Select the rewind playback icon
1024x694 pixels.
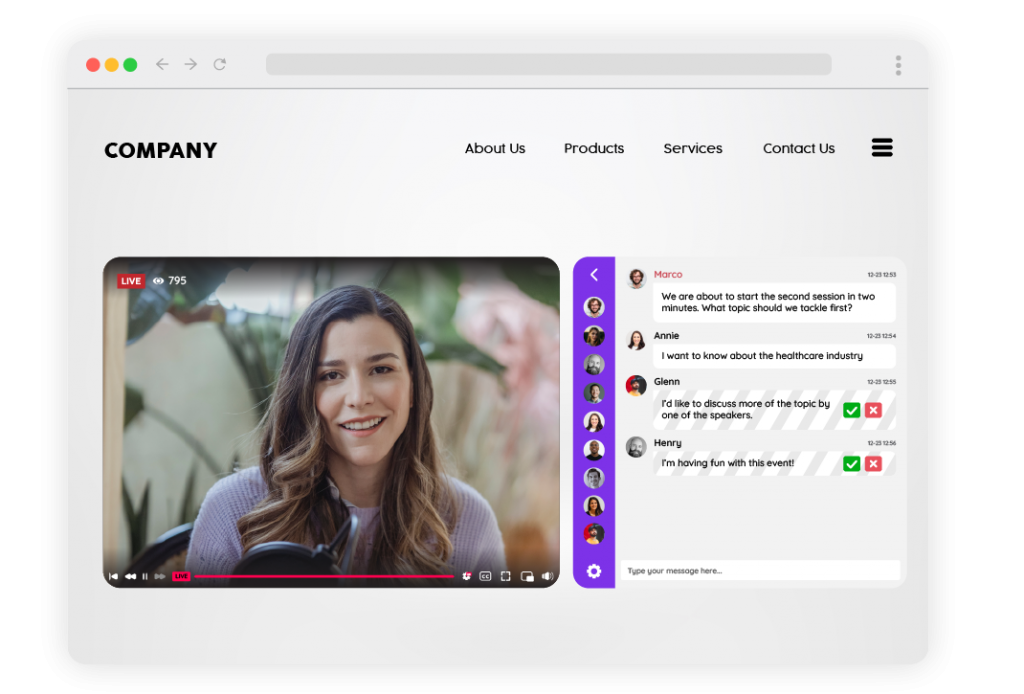pos(130,576)
